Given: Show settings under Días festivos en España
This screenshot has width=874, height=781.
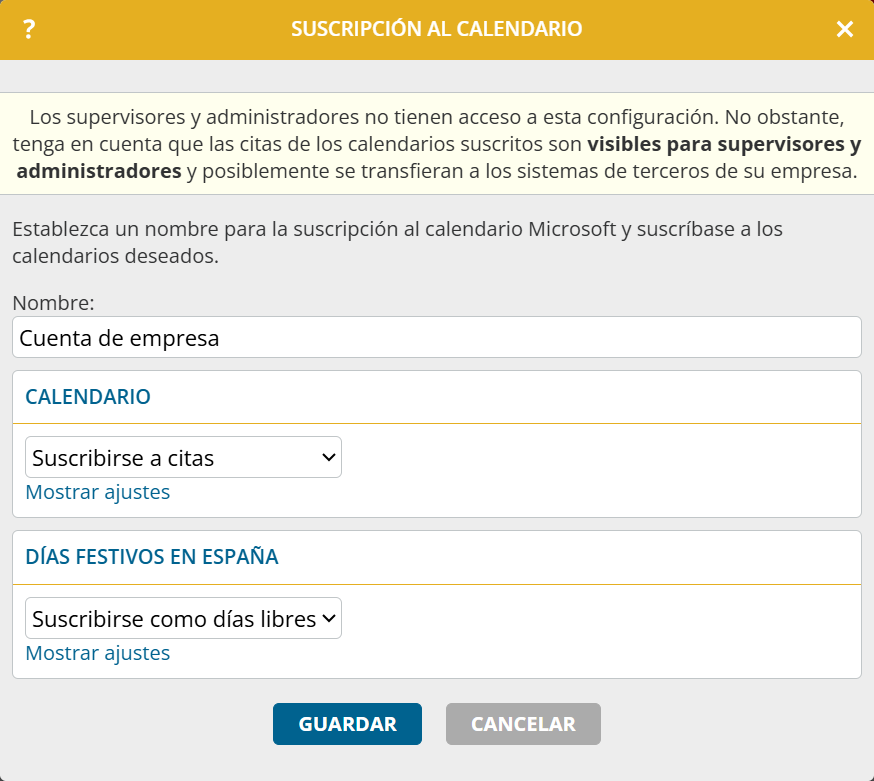Looking at the screenshot, I should (x=98, y=653).
